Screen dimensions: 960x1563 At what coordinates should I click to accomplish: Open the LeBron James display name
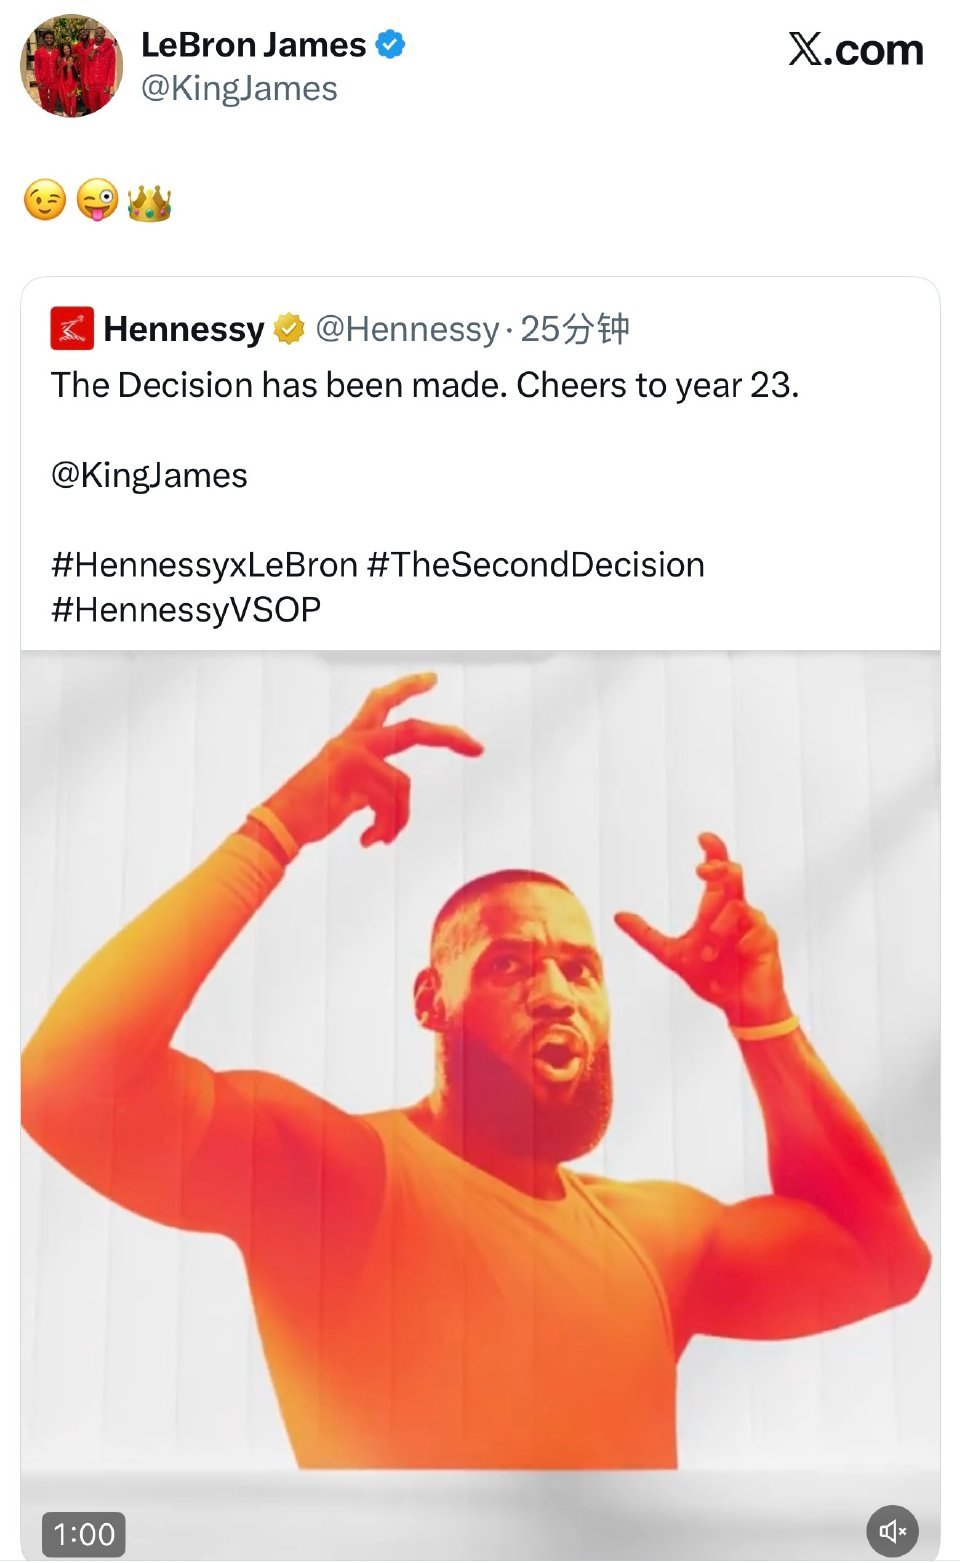pyautogui.click(x=253, y=45)
